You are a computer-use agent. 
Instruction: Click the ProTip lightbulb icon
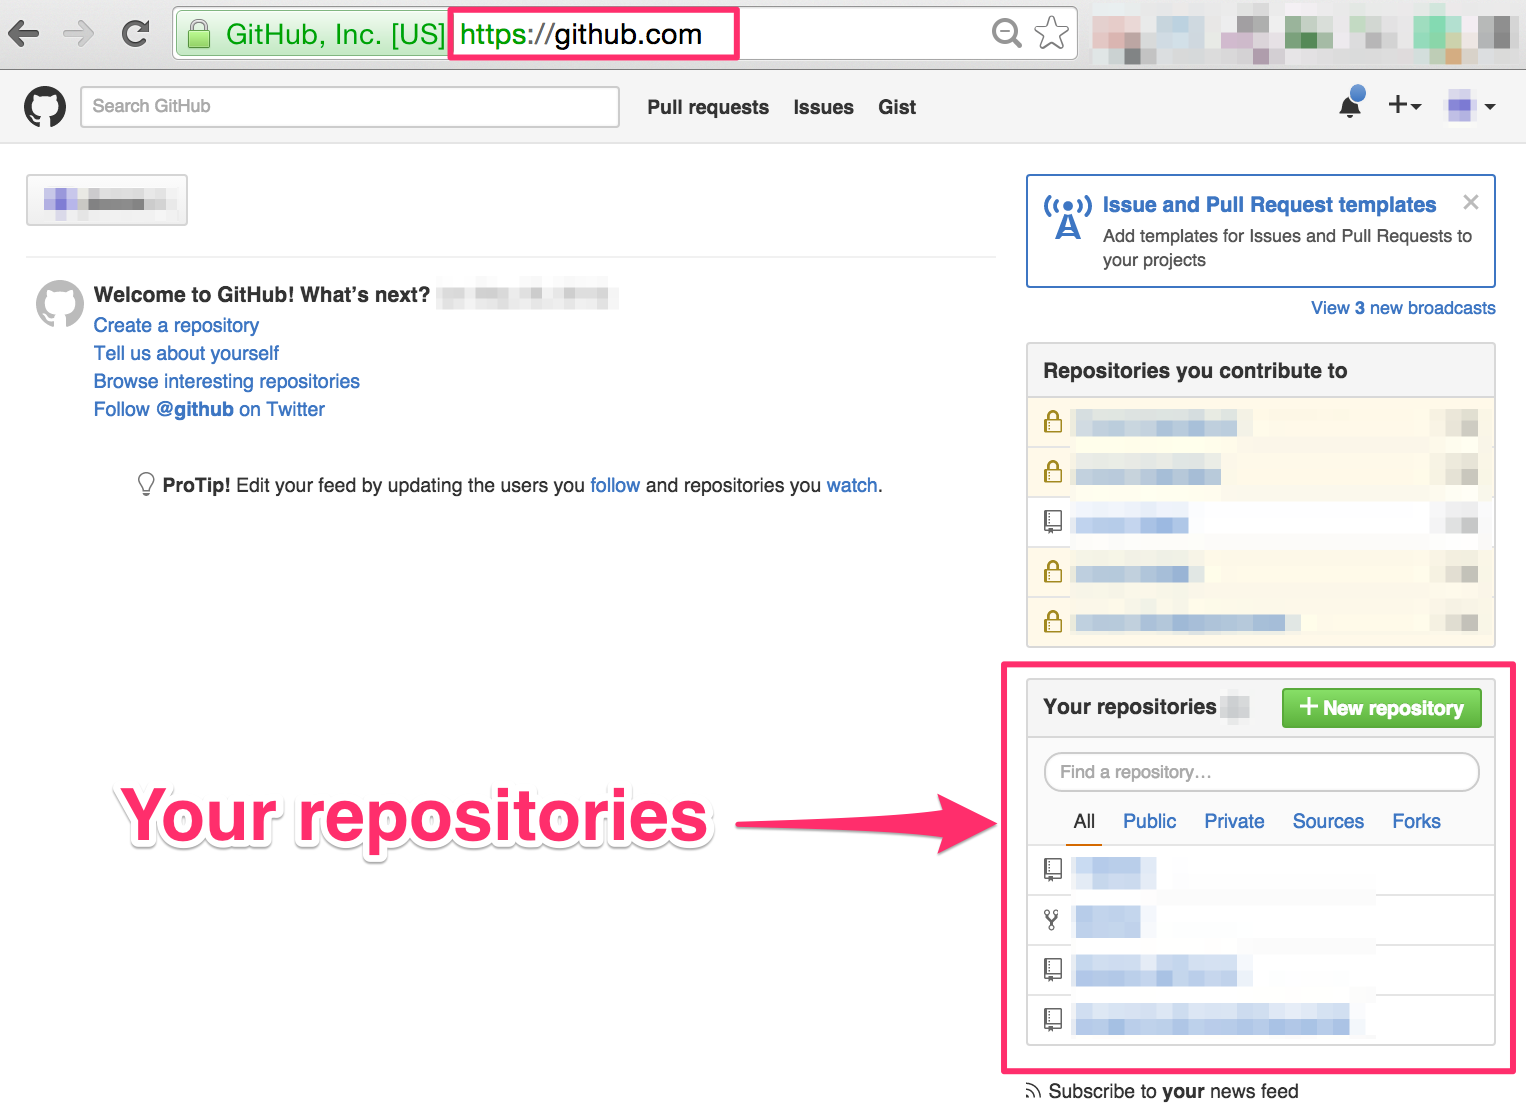point(146,484)
